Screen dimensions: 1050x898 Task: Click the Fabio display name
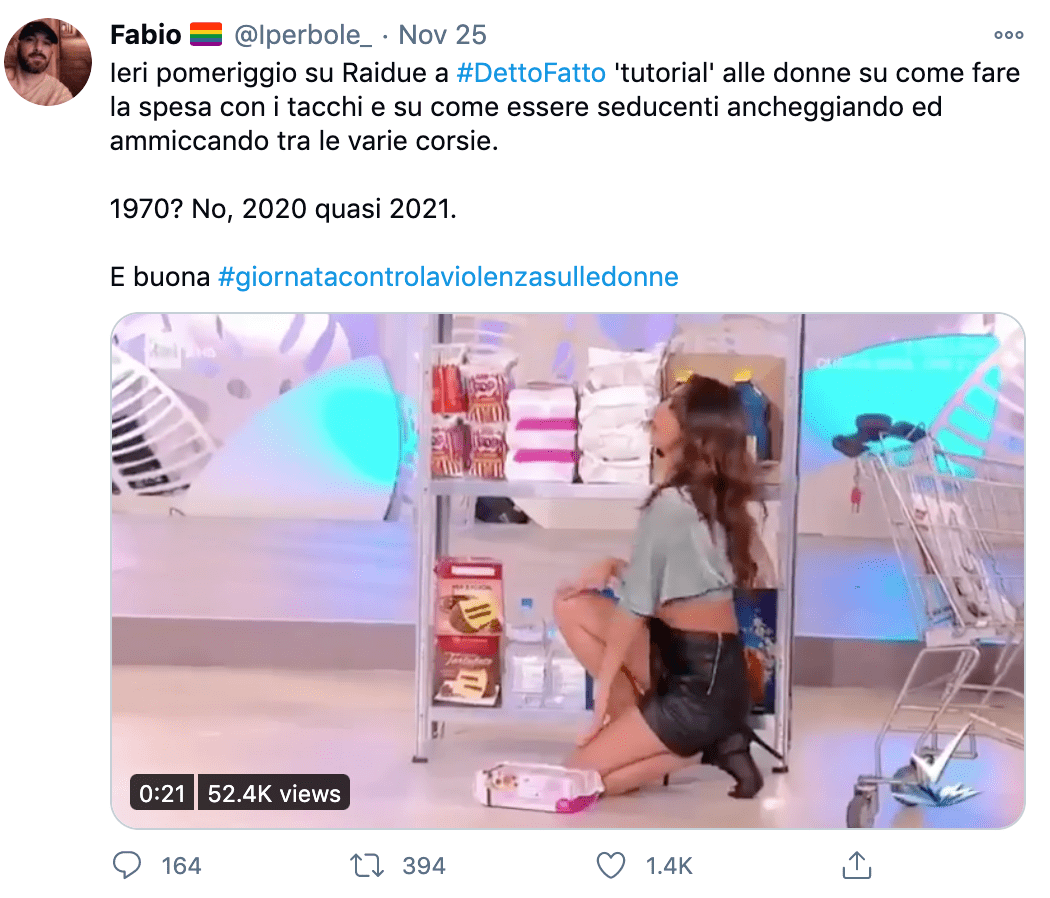(x=145, y=35)
